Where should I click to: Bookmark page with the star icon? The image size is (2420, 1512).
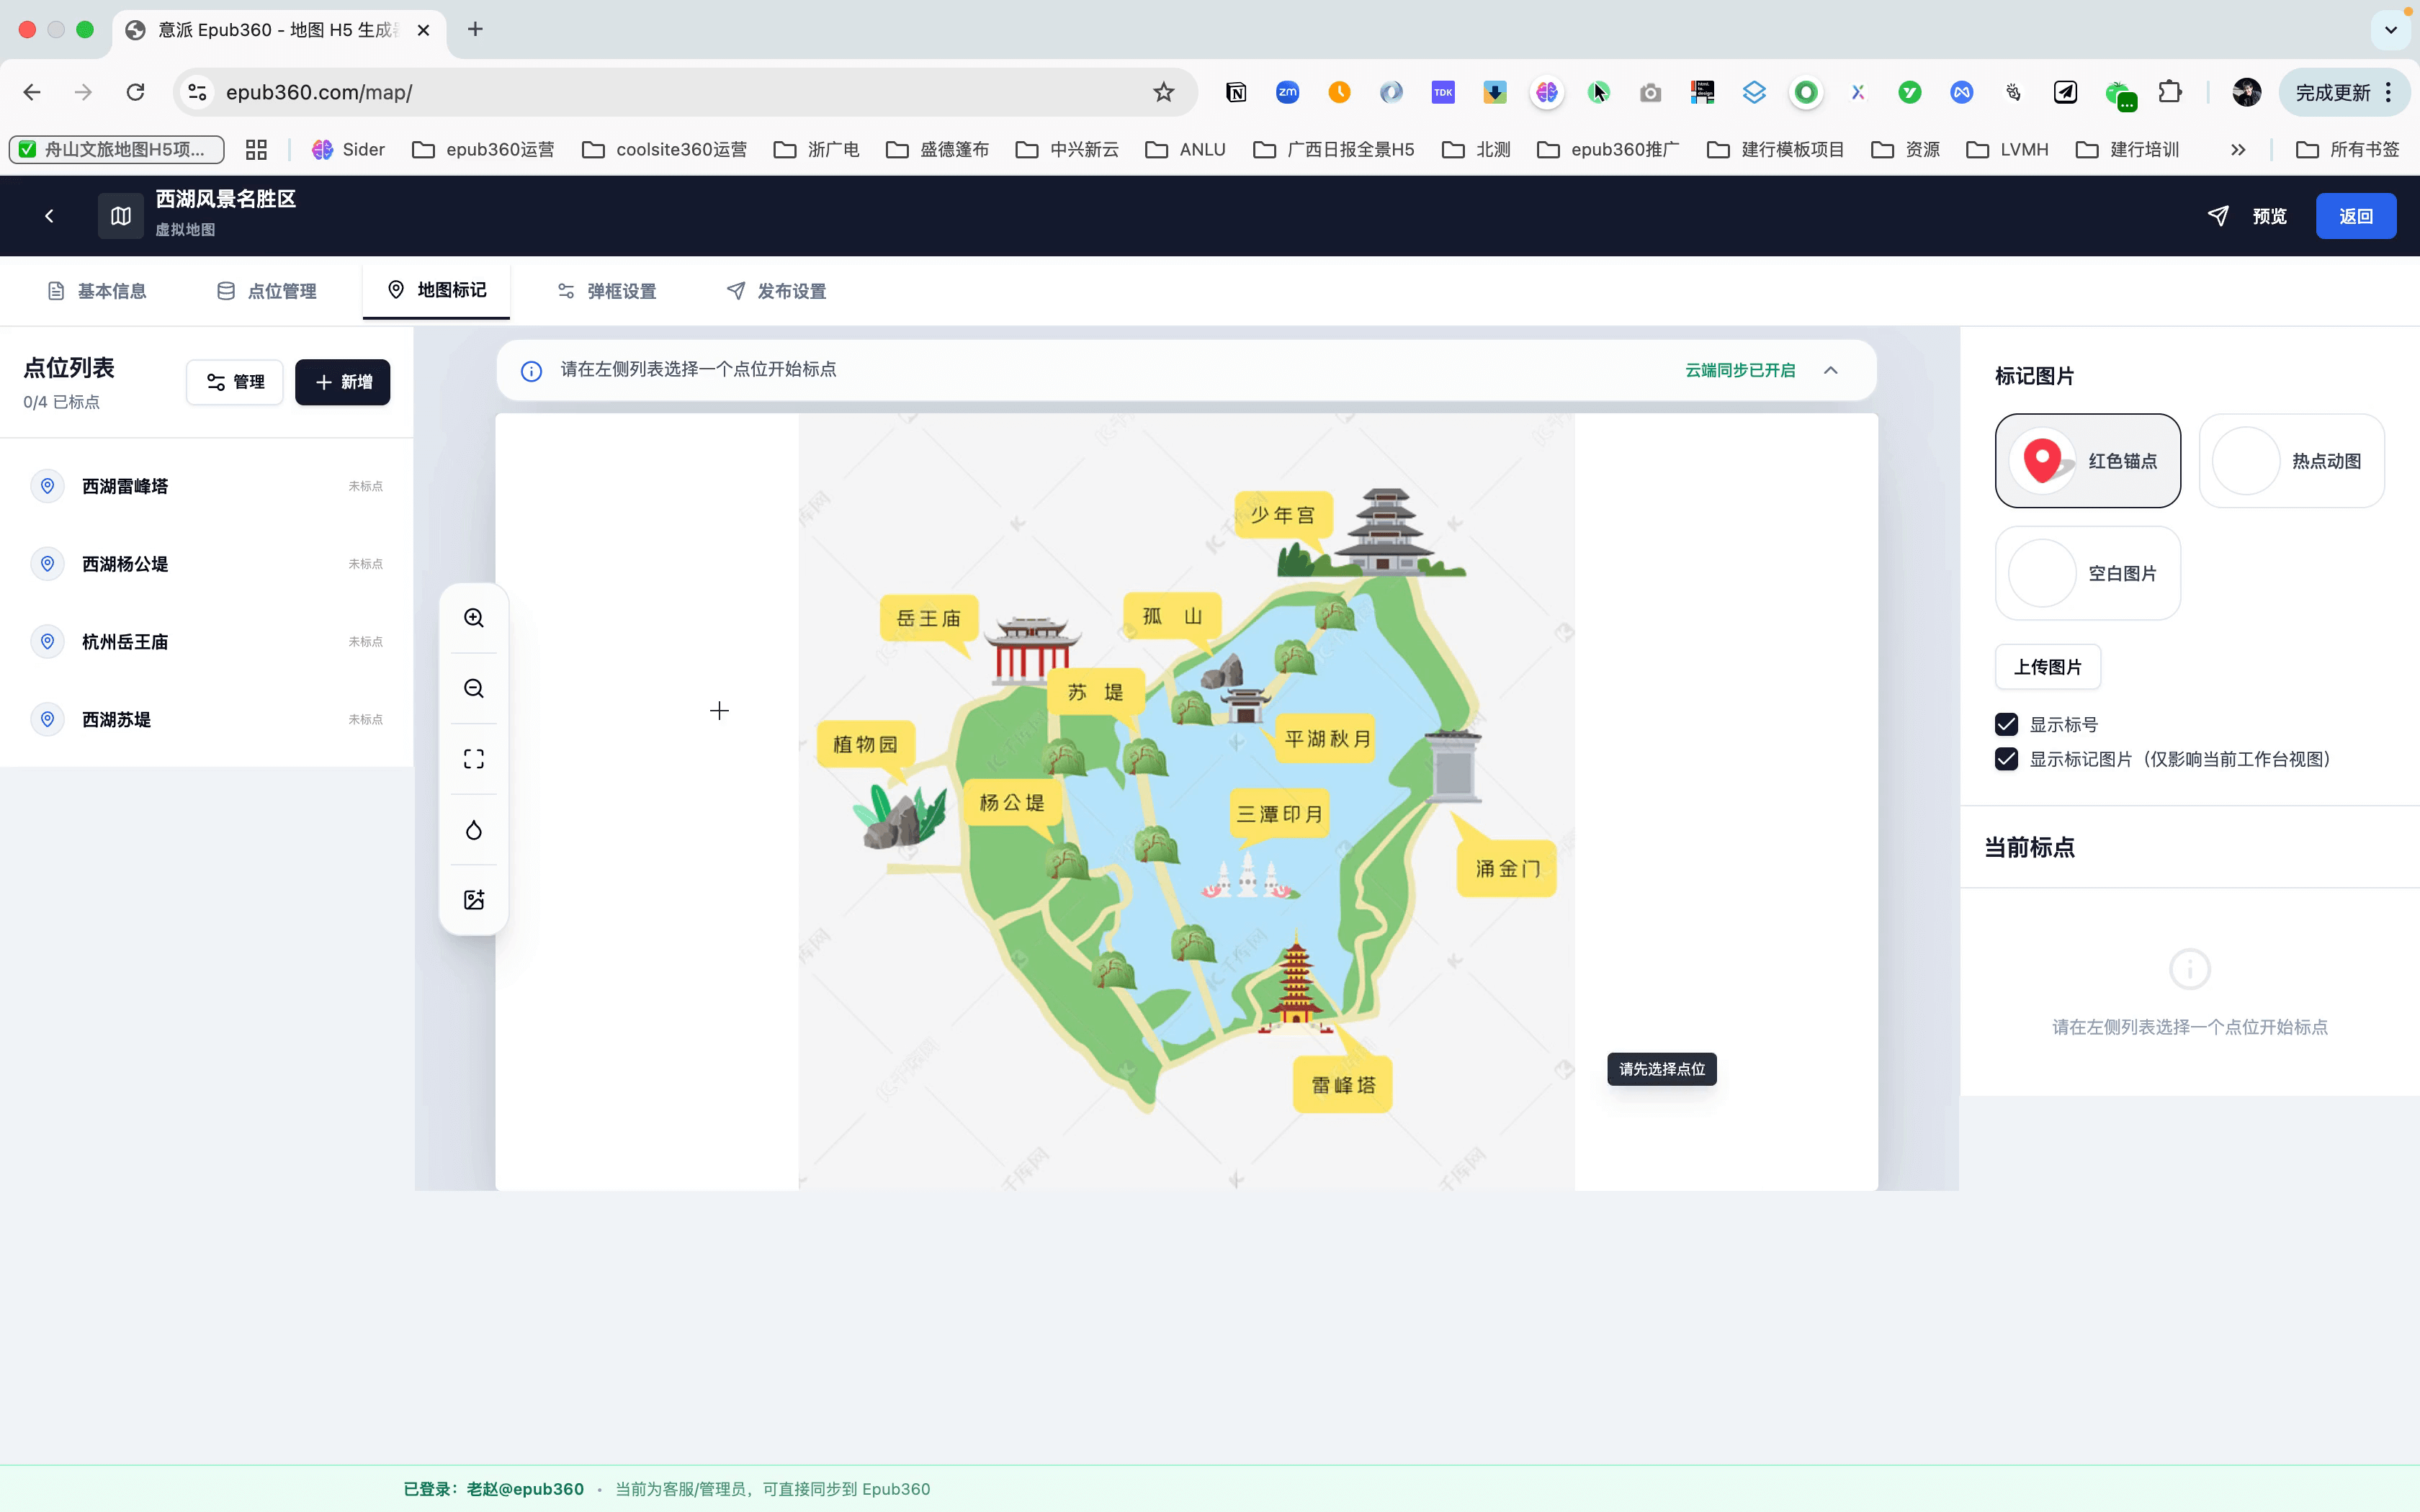(x=1163, y=92)
